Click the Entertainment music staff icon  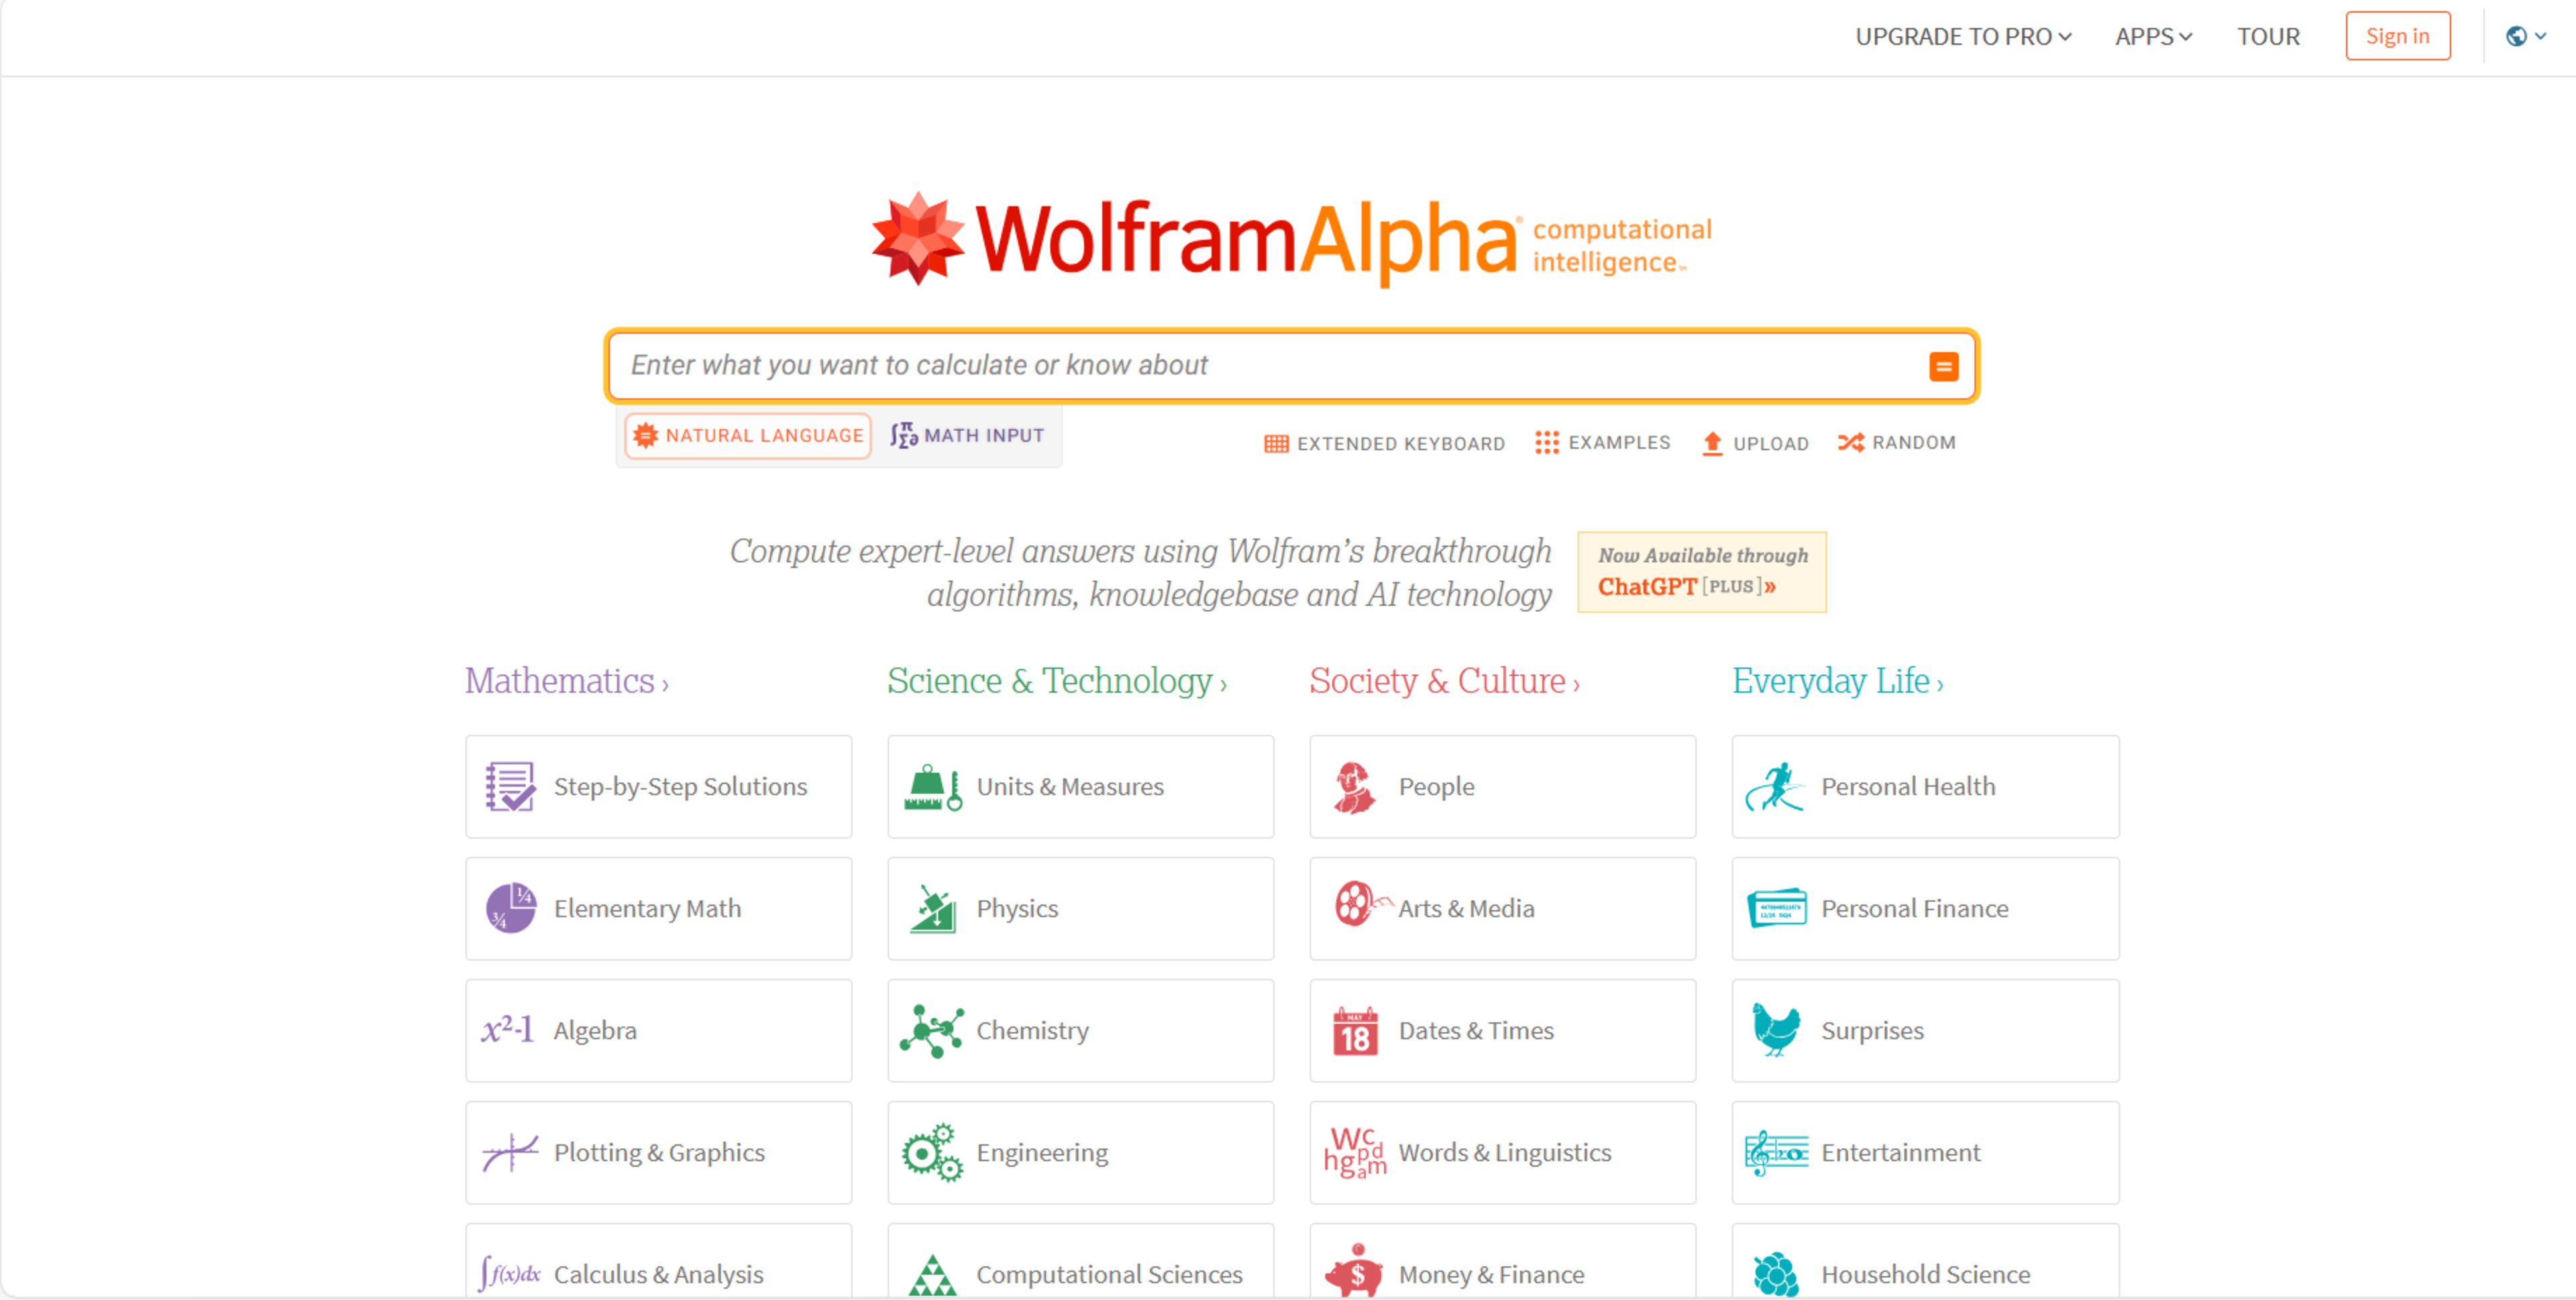point(1777,1153)
